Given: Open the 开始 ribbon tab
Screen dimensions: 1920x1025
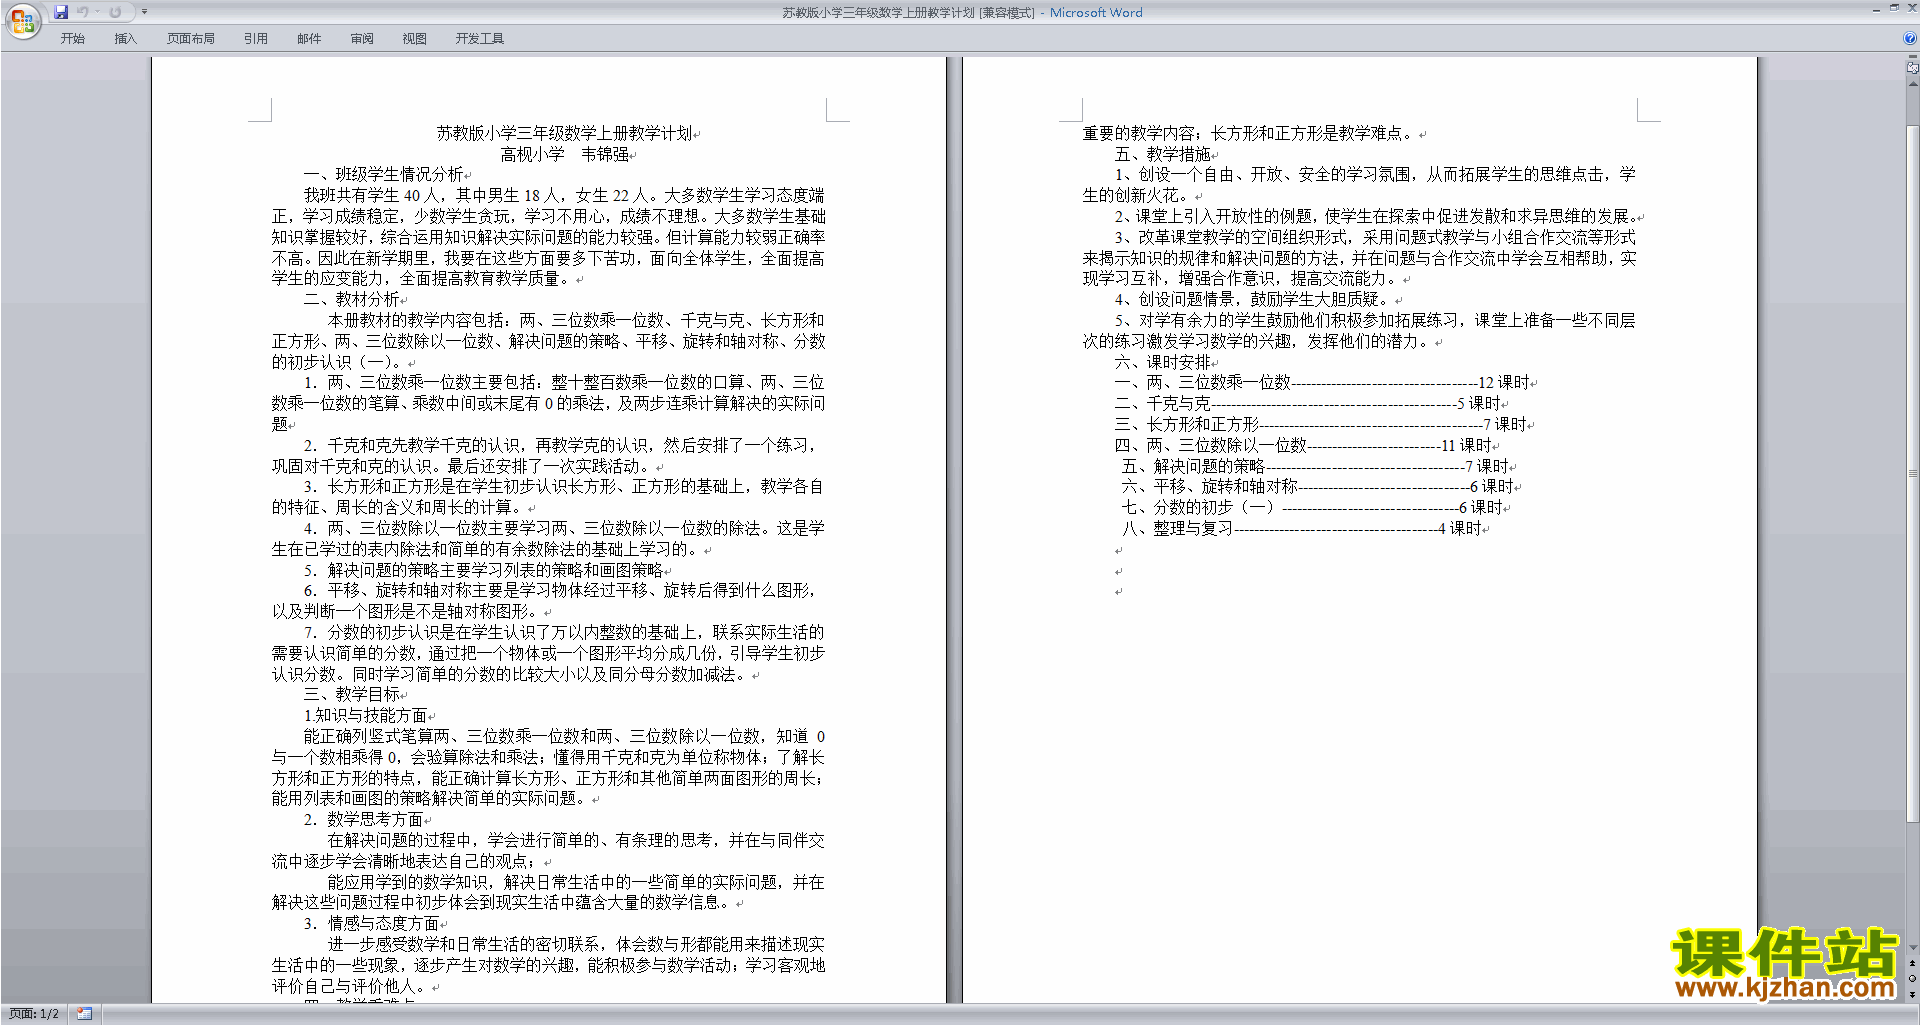Looking at the screenshot, I should (72, 39).
